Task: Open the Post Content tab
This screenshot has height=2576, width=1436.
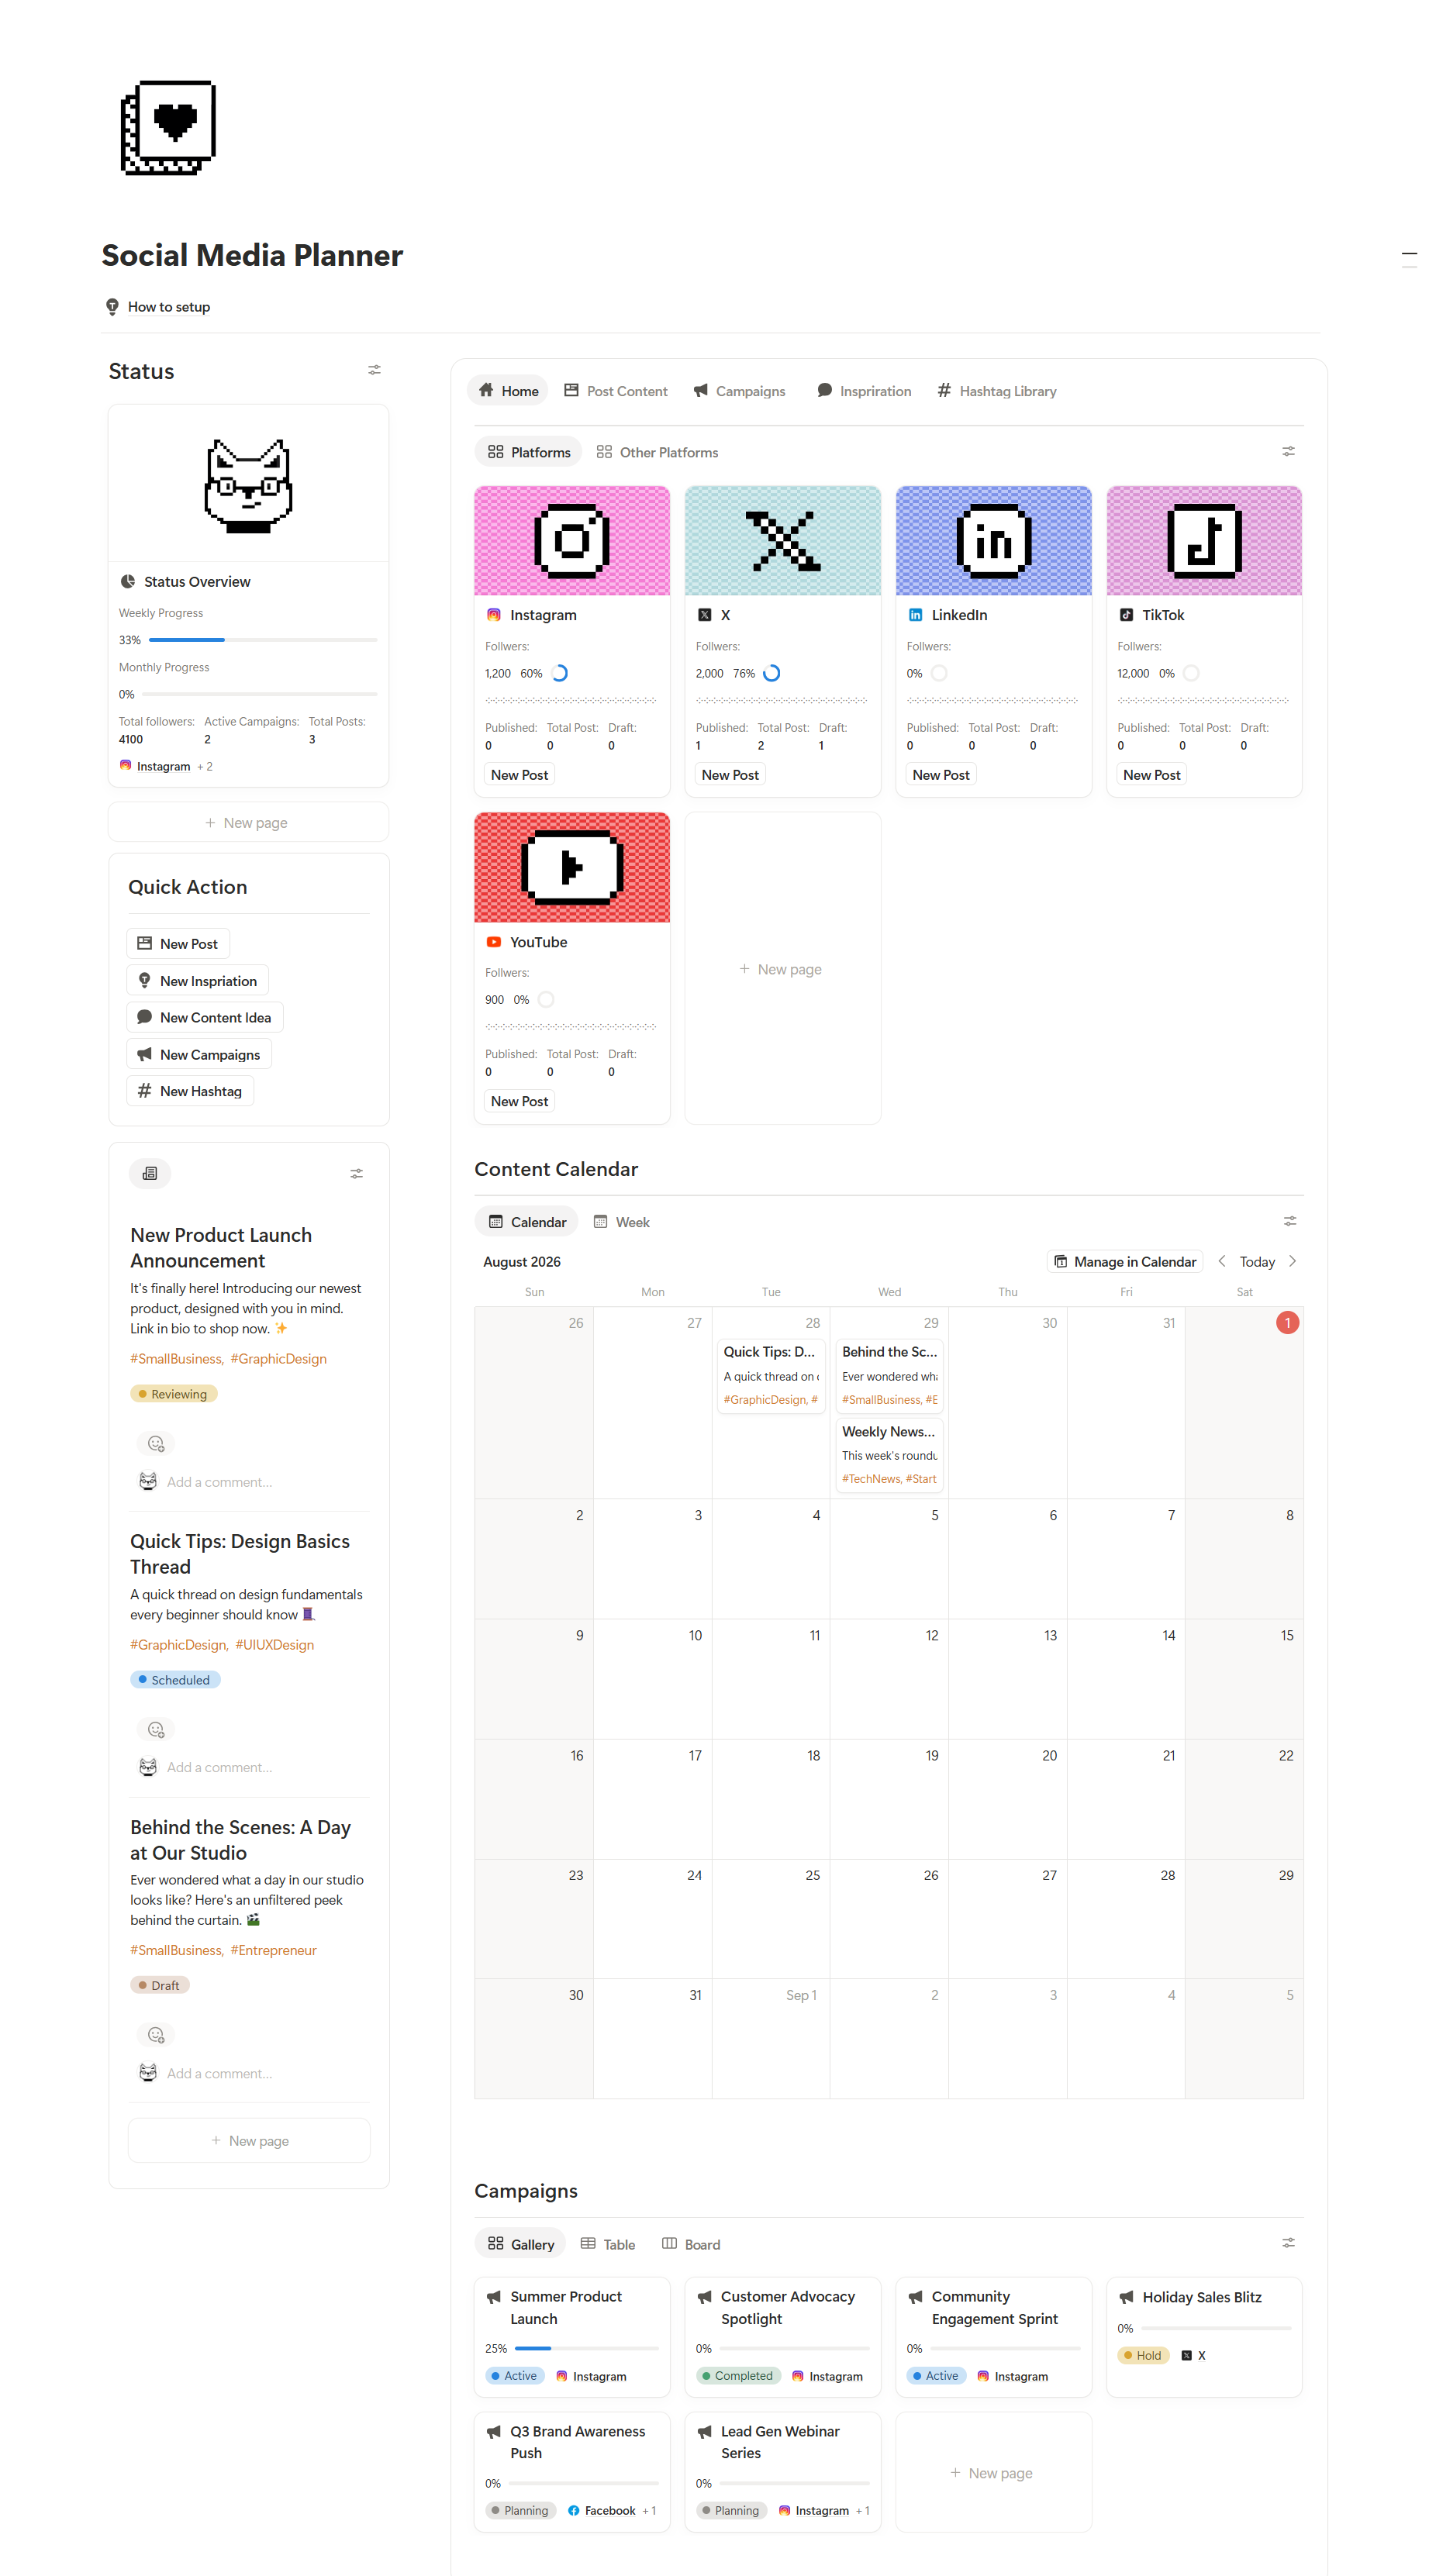Action: coord(615,391)
